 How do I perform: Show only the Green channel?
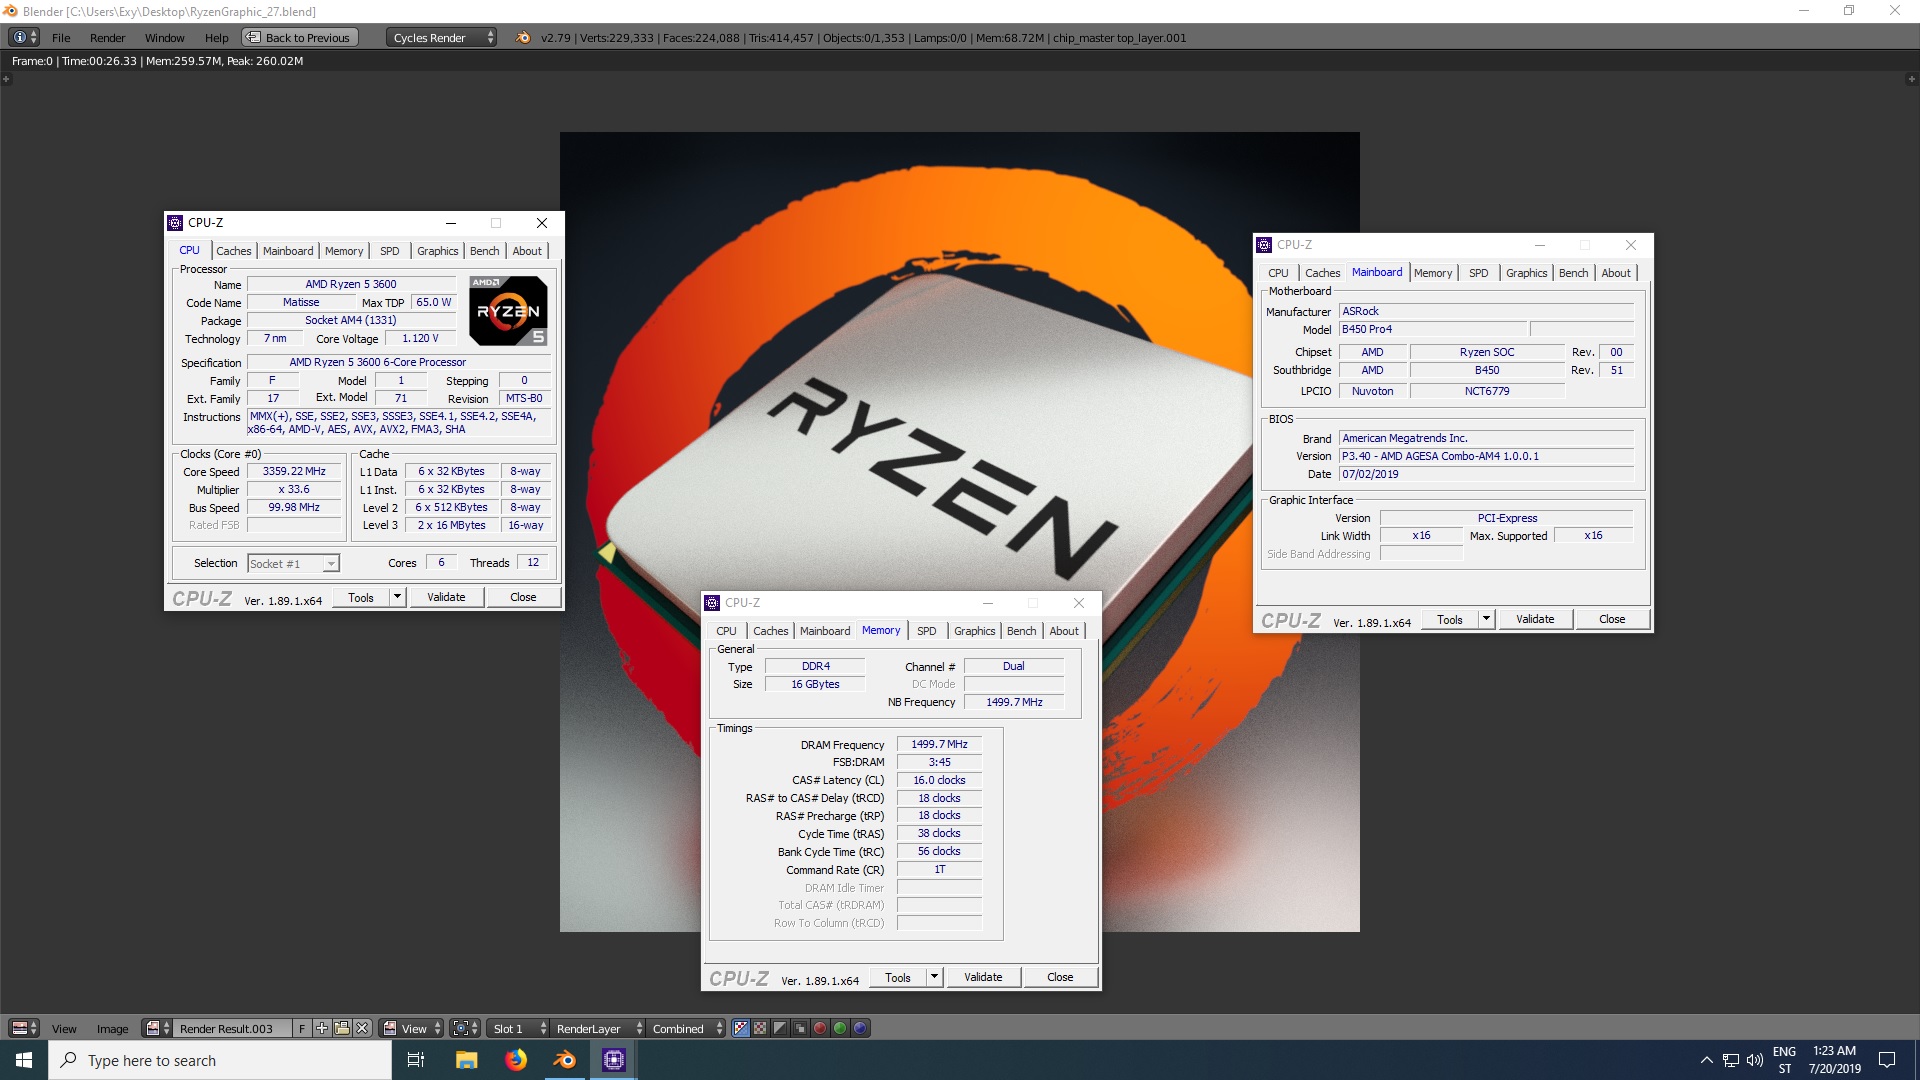coord(840,1028)
